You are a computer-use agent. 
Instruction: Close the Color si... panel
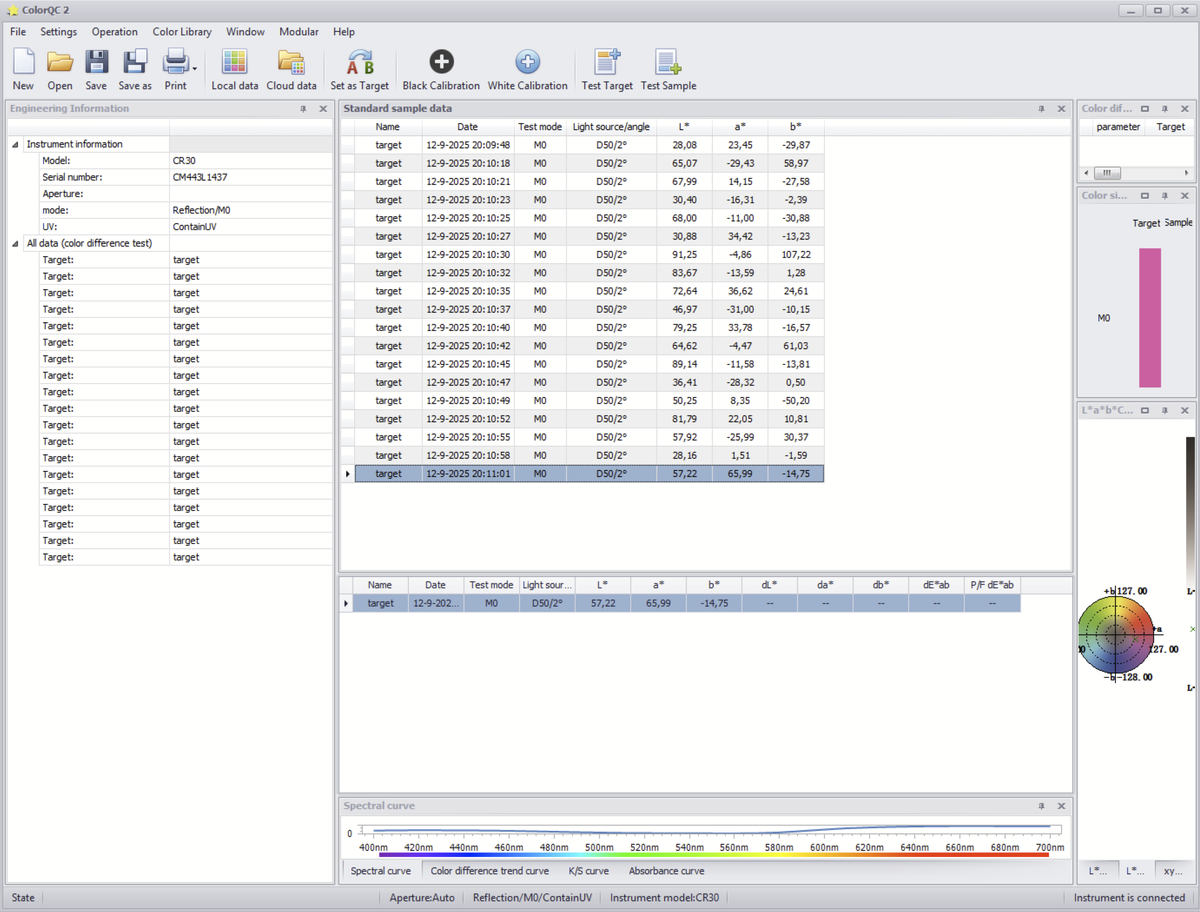[x=1185, y=196]
